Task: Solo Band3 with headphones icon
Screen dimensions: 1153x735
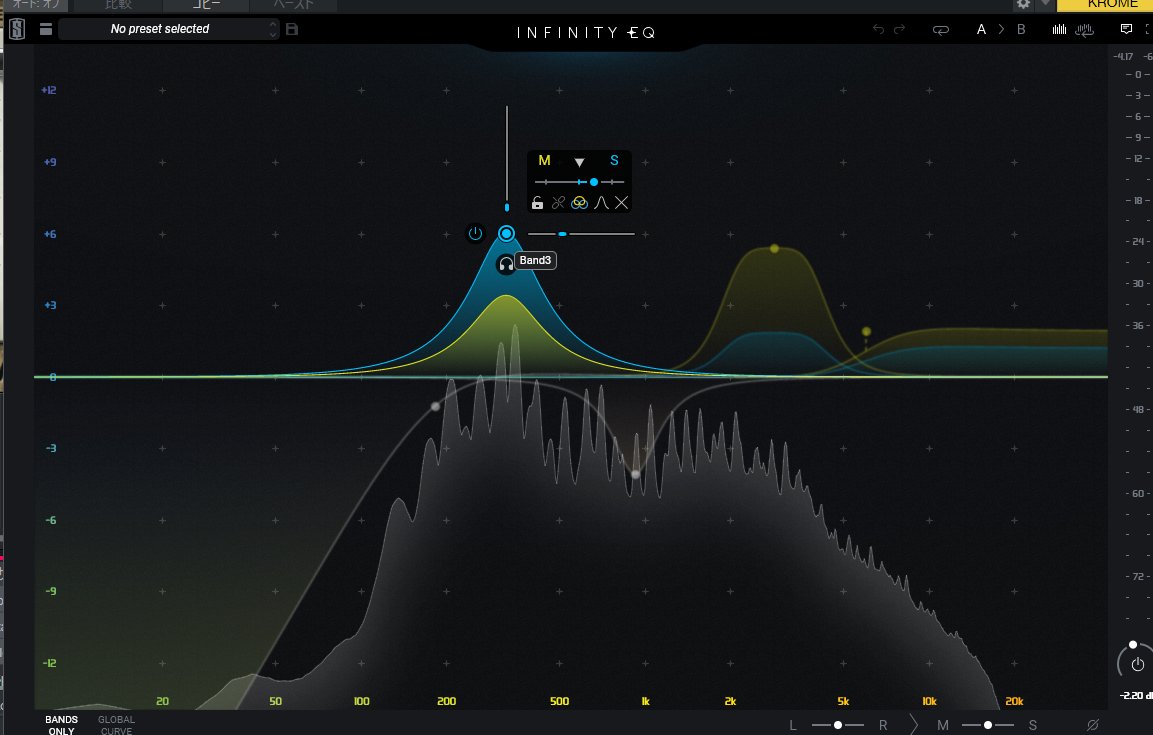Action: (506, 264)
